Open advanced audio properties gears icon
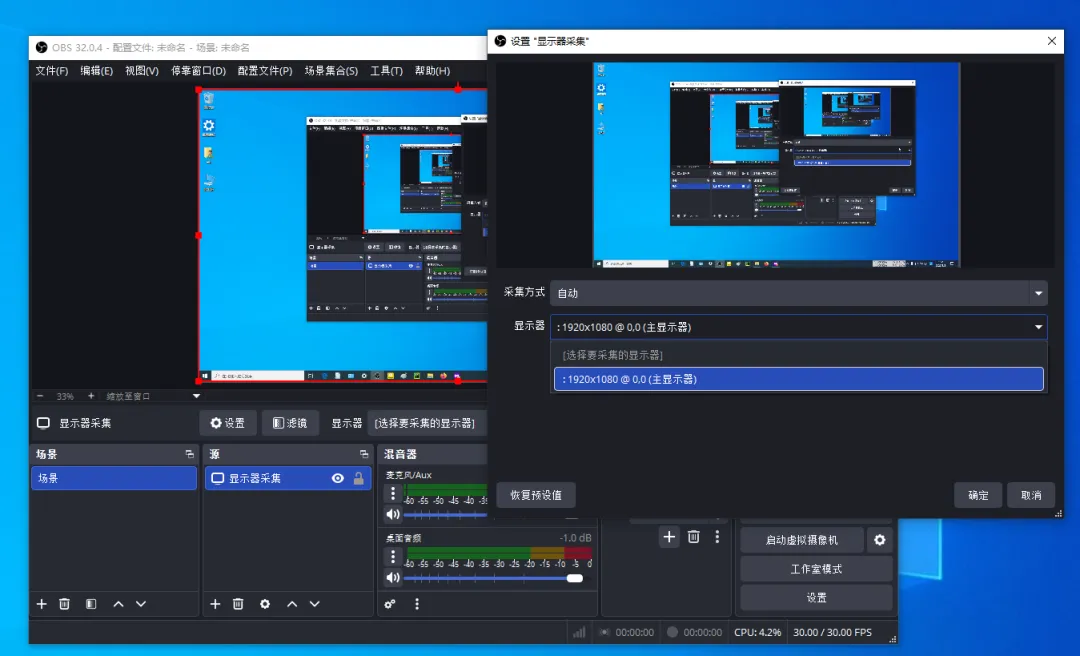The width and height of the screenshot is (1080, 656). pos(390,604)
